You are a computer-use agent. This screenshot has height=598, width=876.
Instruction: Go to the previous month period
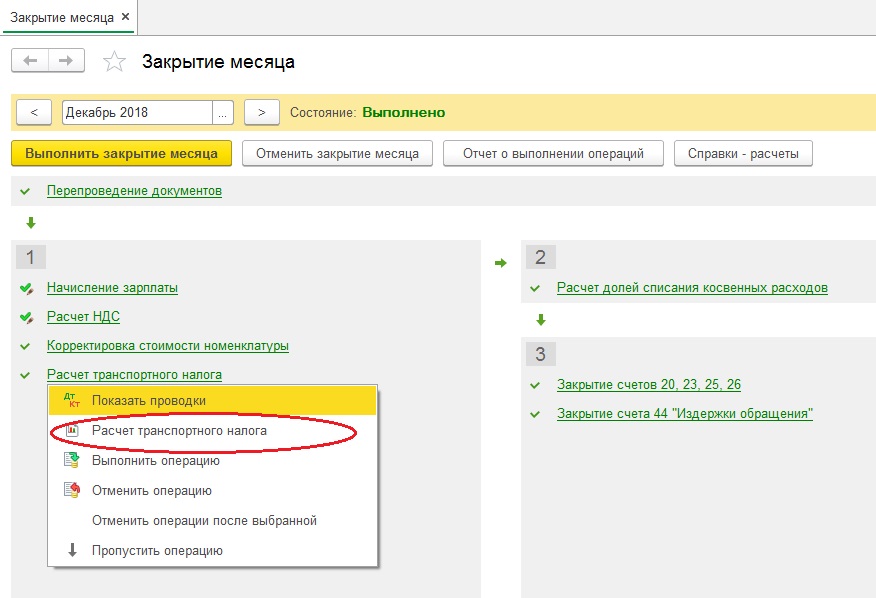point(34,113)
